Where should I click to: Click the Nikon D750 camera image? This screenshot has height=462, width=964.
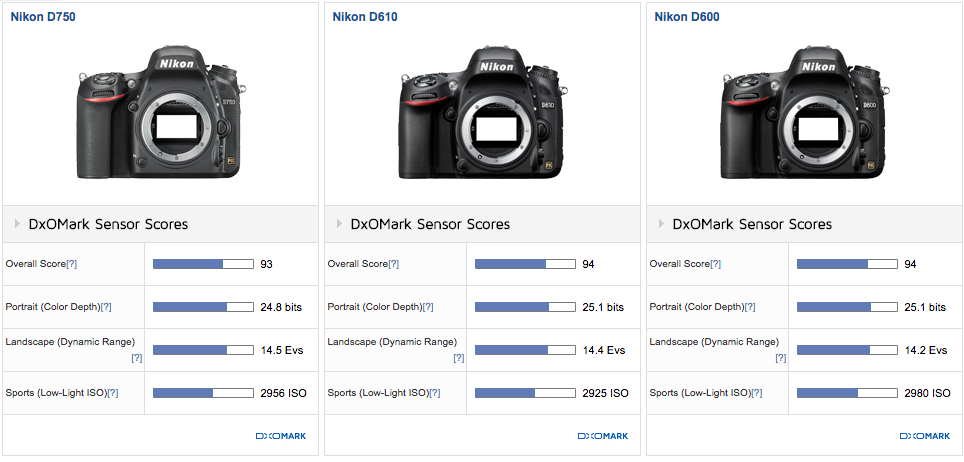point(161,114)
